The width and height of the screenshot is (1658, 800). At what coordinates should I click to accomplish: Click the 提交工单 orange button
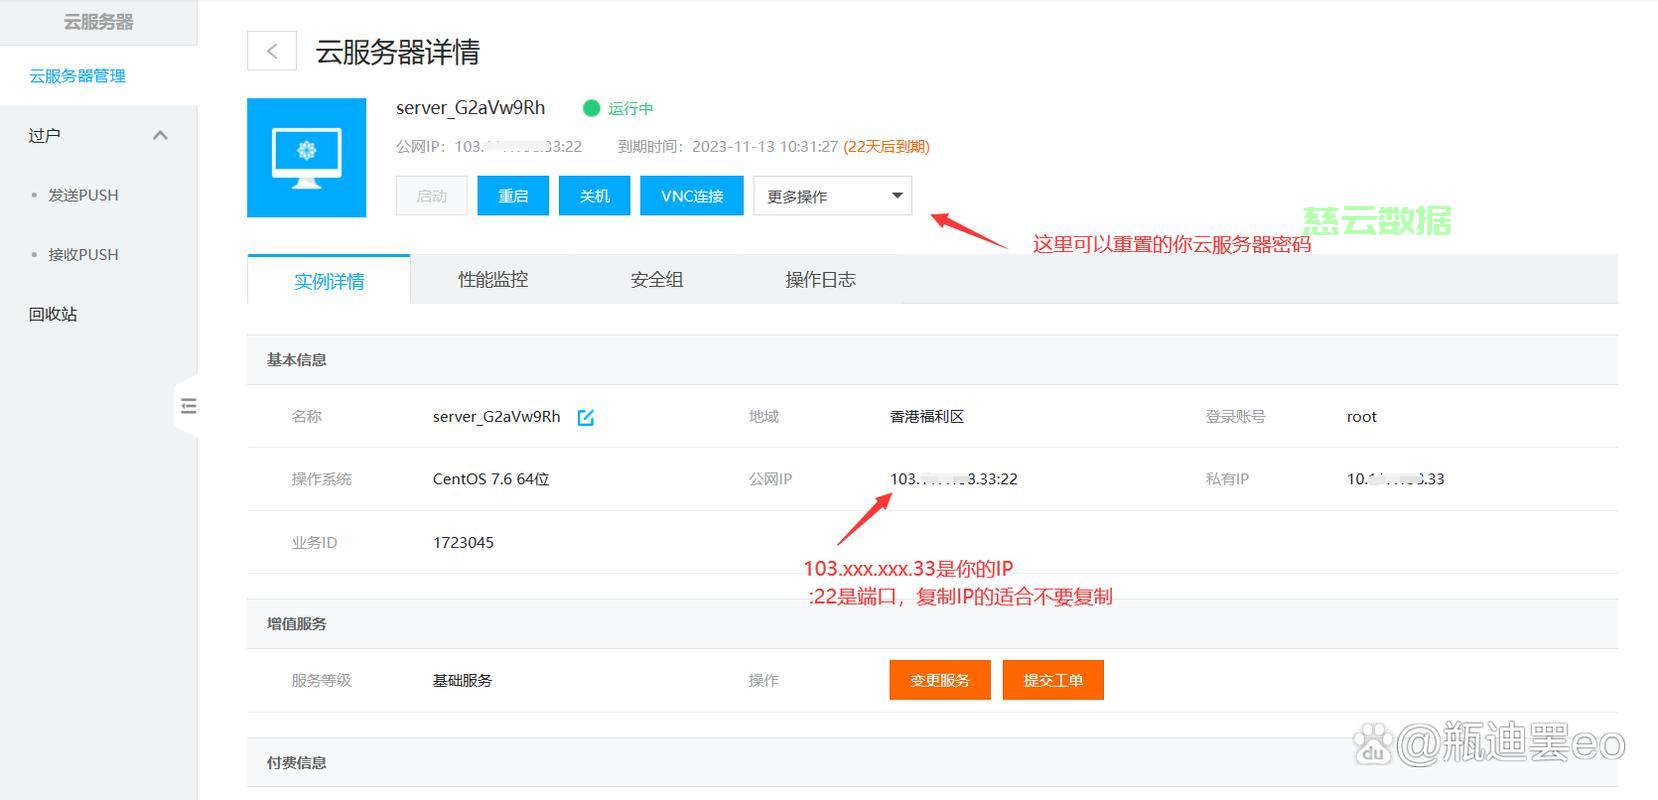[1053, 680]
